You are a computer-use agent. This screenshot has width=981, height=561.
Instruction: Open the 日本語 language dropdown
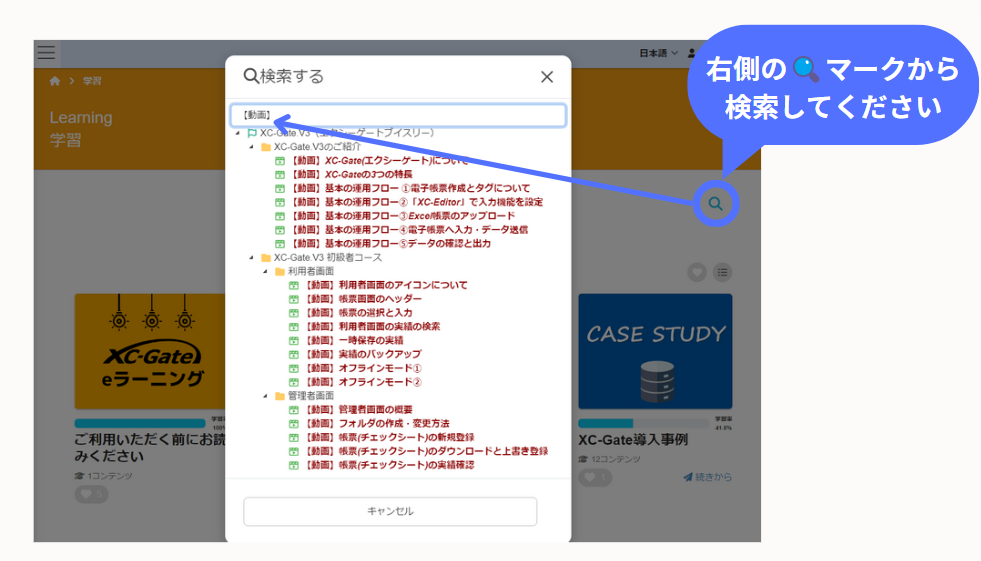(658, 53)
